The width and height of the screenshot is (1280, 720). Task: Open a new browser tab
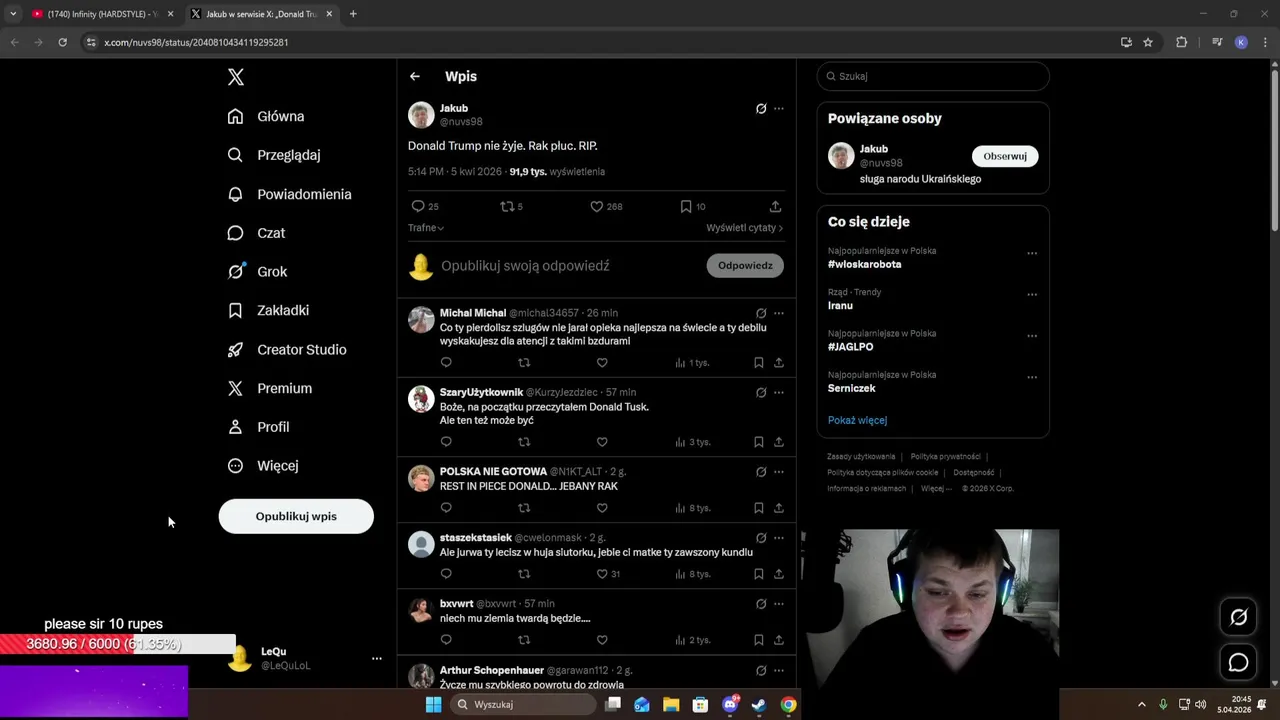tap(353, 14)
